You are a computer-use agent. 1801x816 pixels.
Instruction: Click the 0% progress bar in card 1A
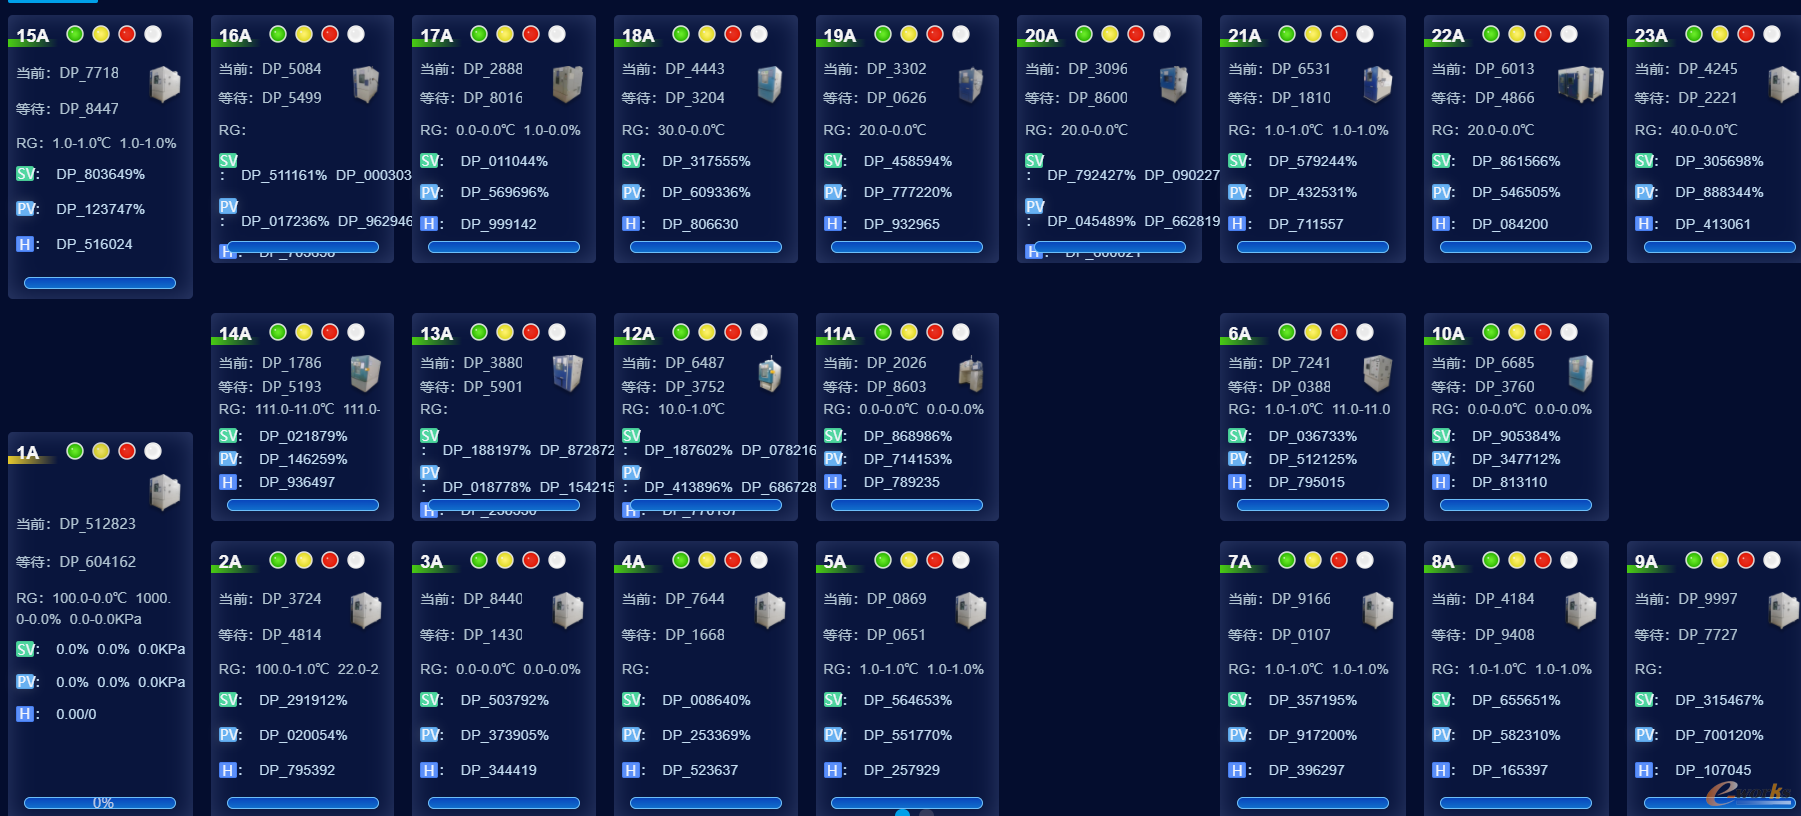click(x=100, y=803)
